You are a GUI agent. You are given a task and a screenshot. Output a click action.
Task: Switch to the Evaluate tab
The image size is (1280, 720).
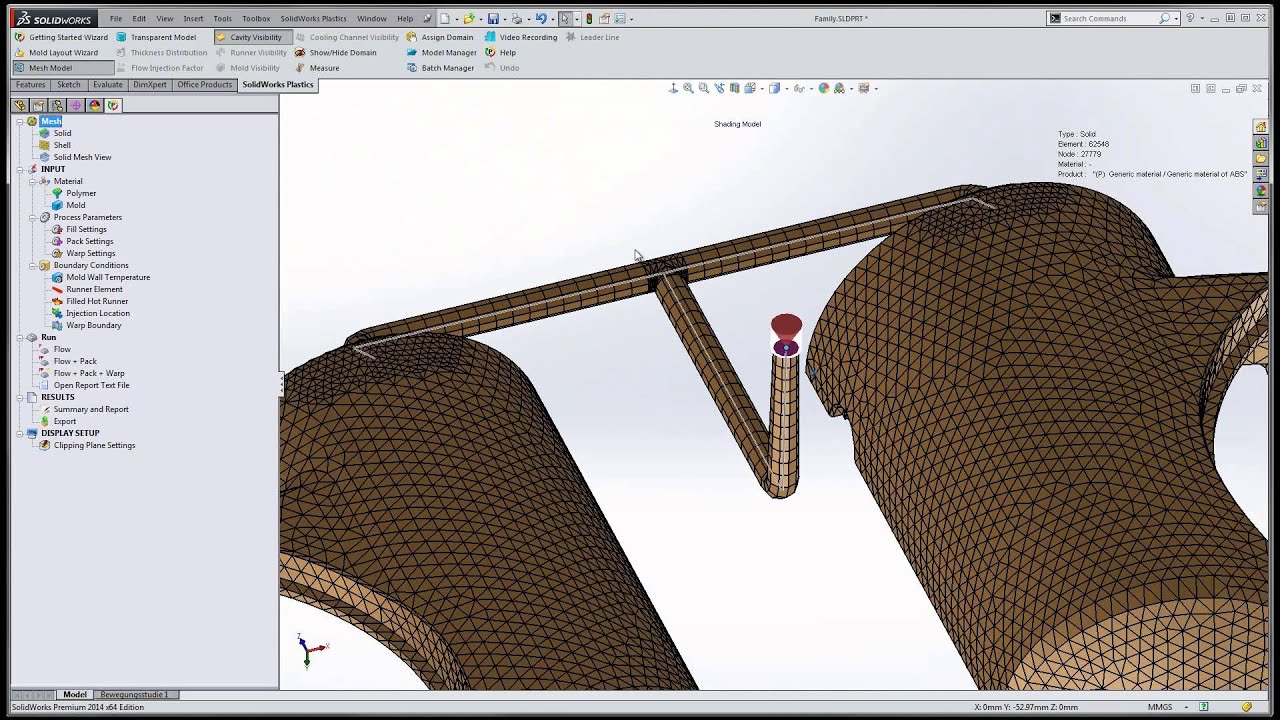tap(108, 85)
